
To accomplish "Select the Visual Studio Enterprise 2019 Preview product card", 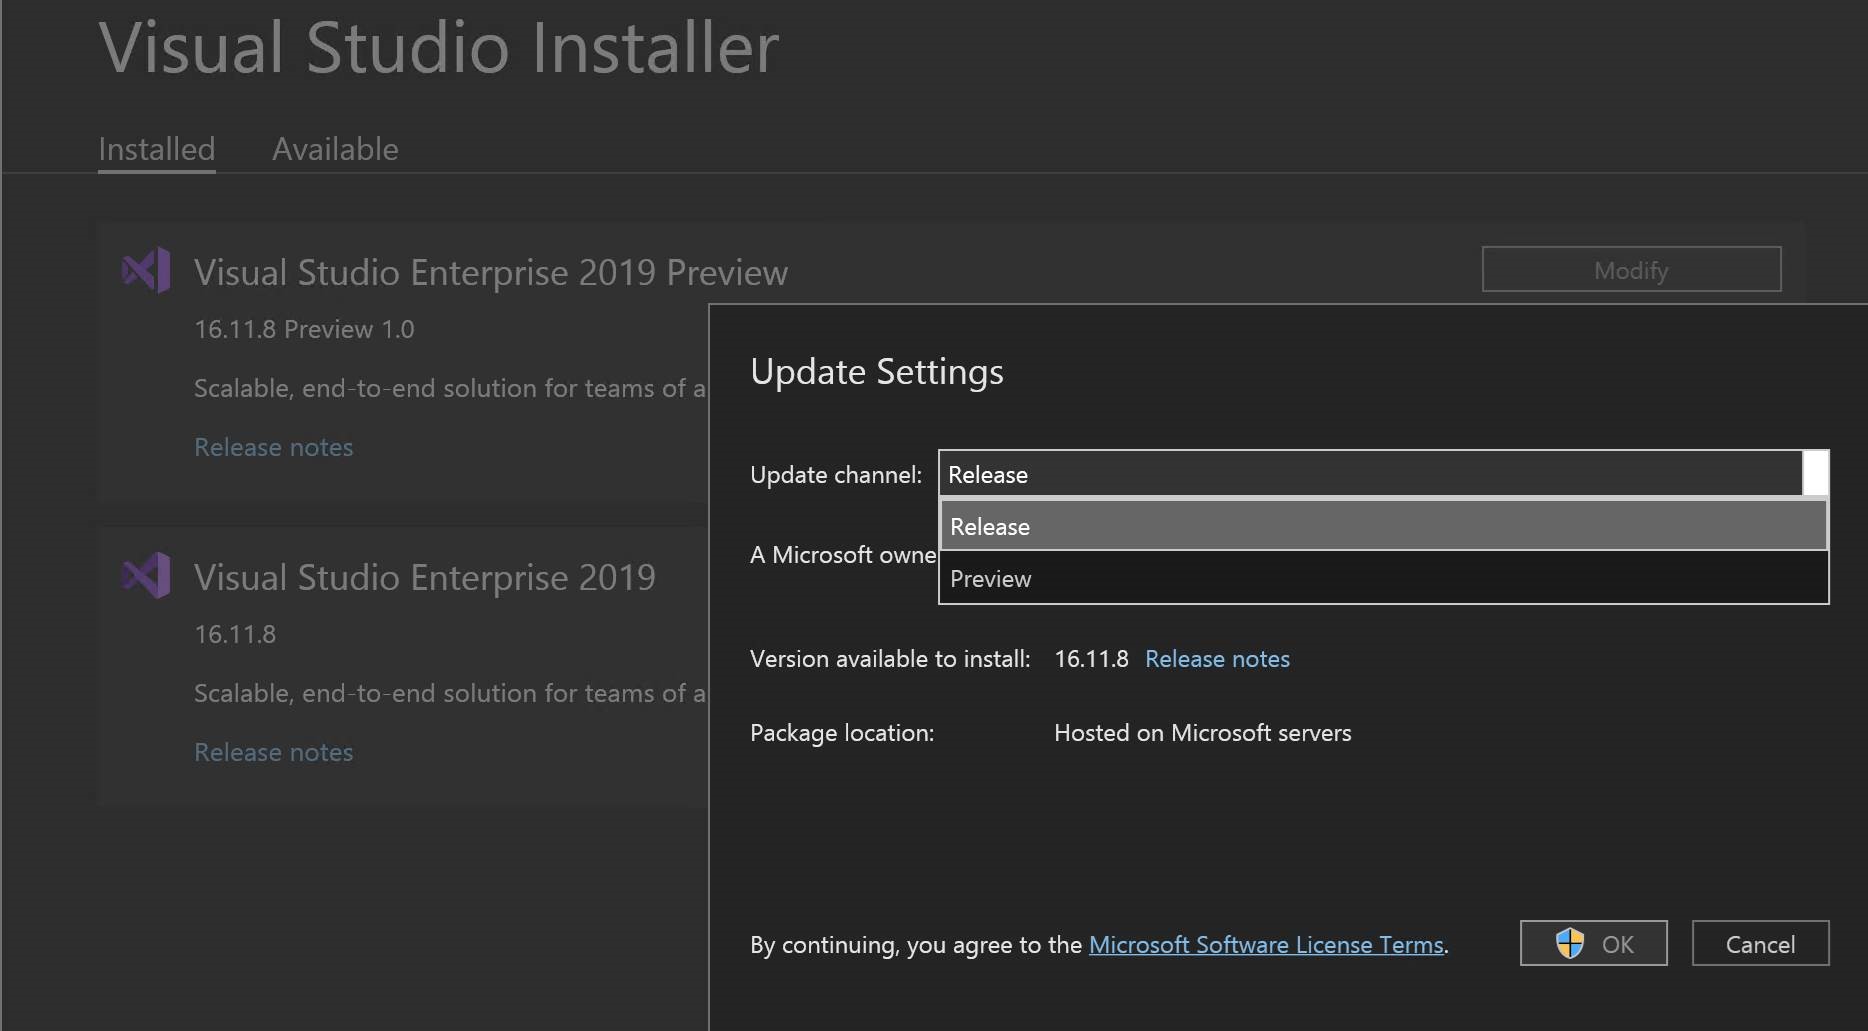I will pyautogui.click(x=400, y=360).
